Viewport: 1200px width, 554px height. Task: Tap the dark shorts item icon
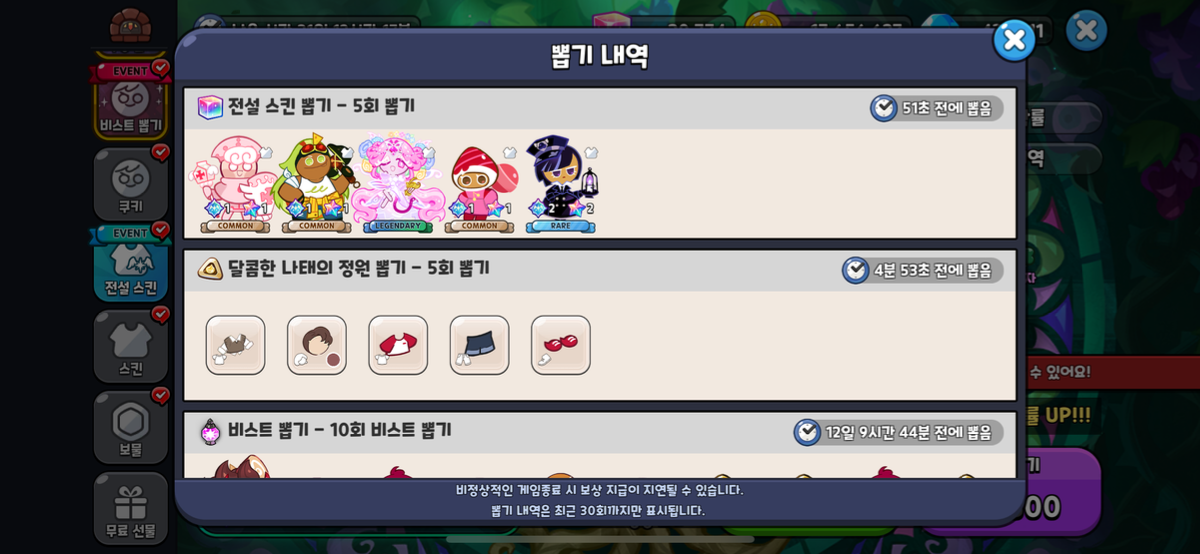[x=480, y=345]
